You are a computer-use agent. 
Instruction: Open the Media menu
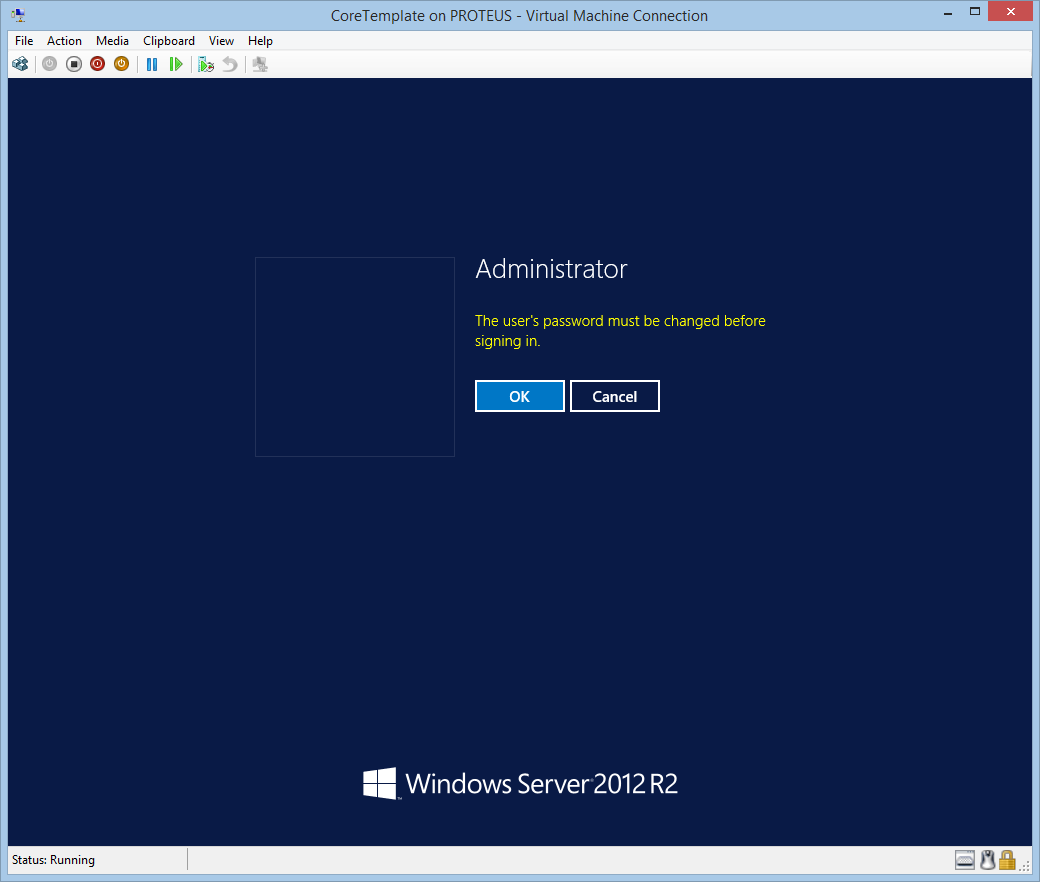coord(112,41)
